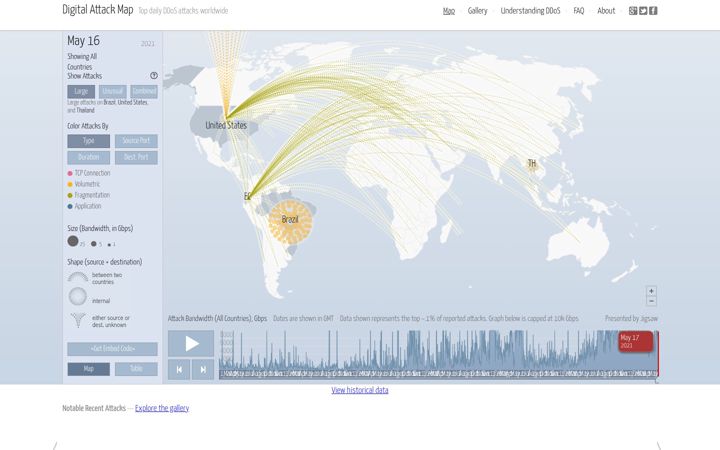Click Thailand in large attacks list
This screenshot has width=720, height=450.
click(x=85, y=110)
